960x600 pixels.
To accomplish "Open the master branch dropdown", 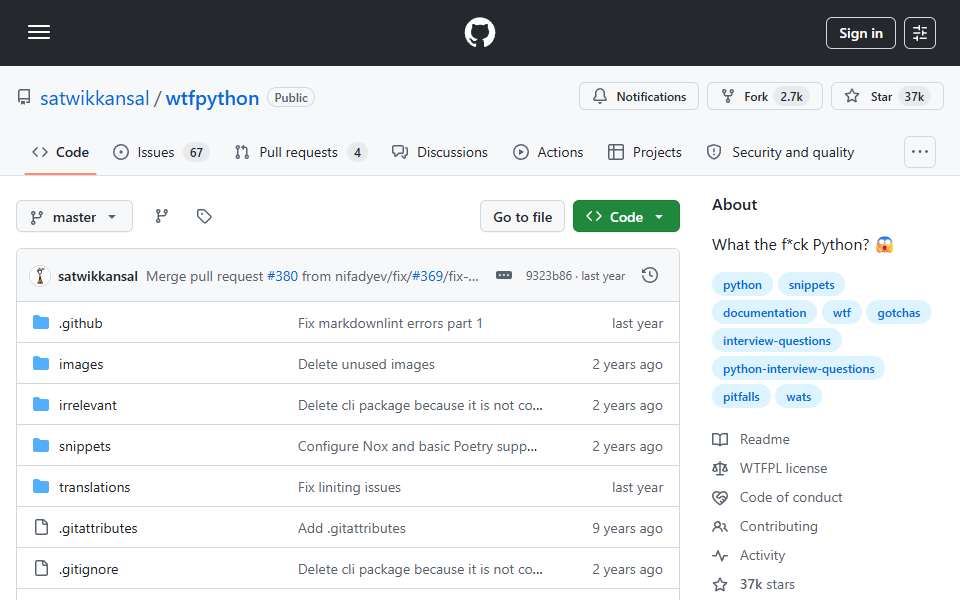I will tap(74, 217).
